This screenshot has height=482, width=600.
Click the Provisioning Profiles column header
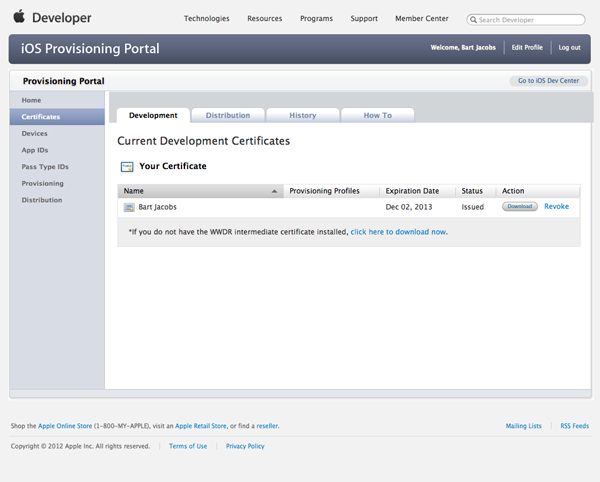(x=331, y=191)
